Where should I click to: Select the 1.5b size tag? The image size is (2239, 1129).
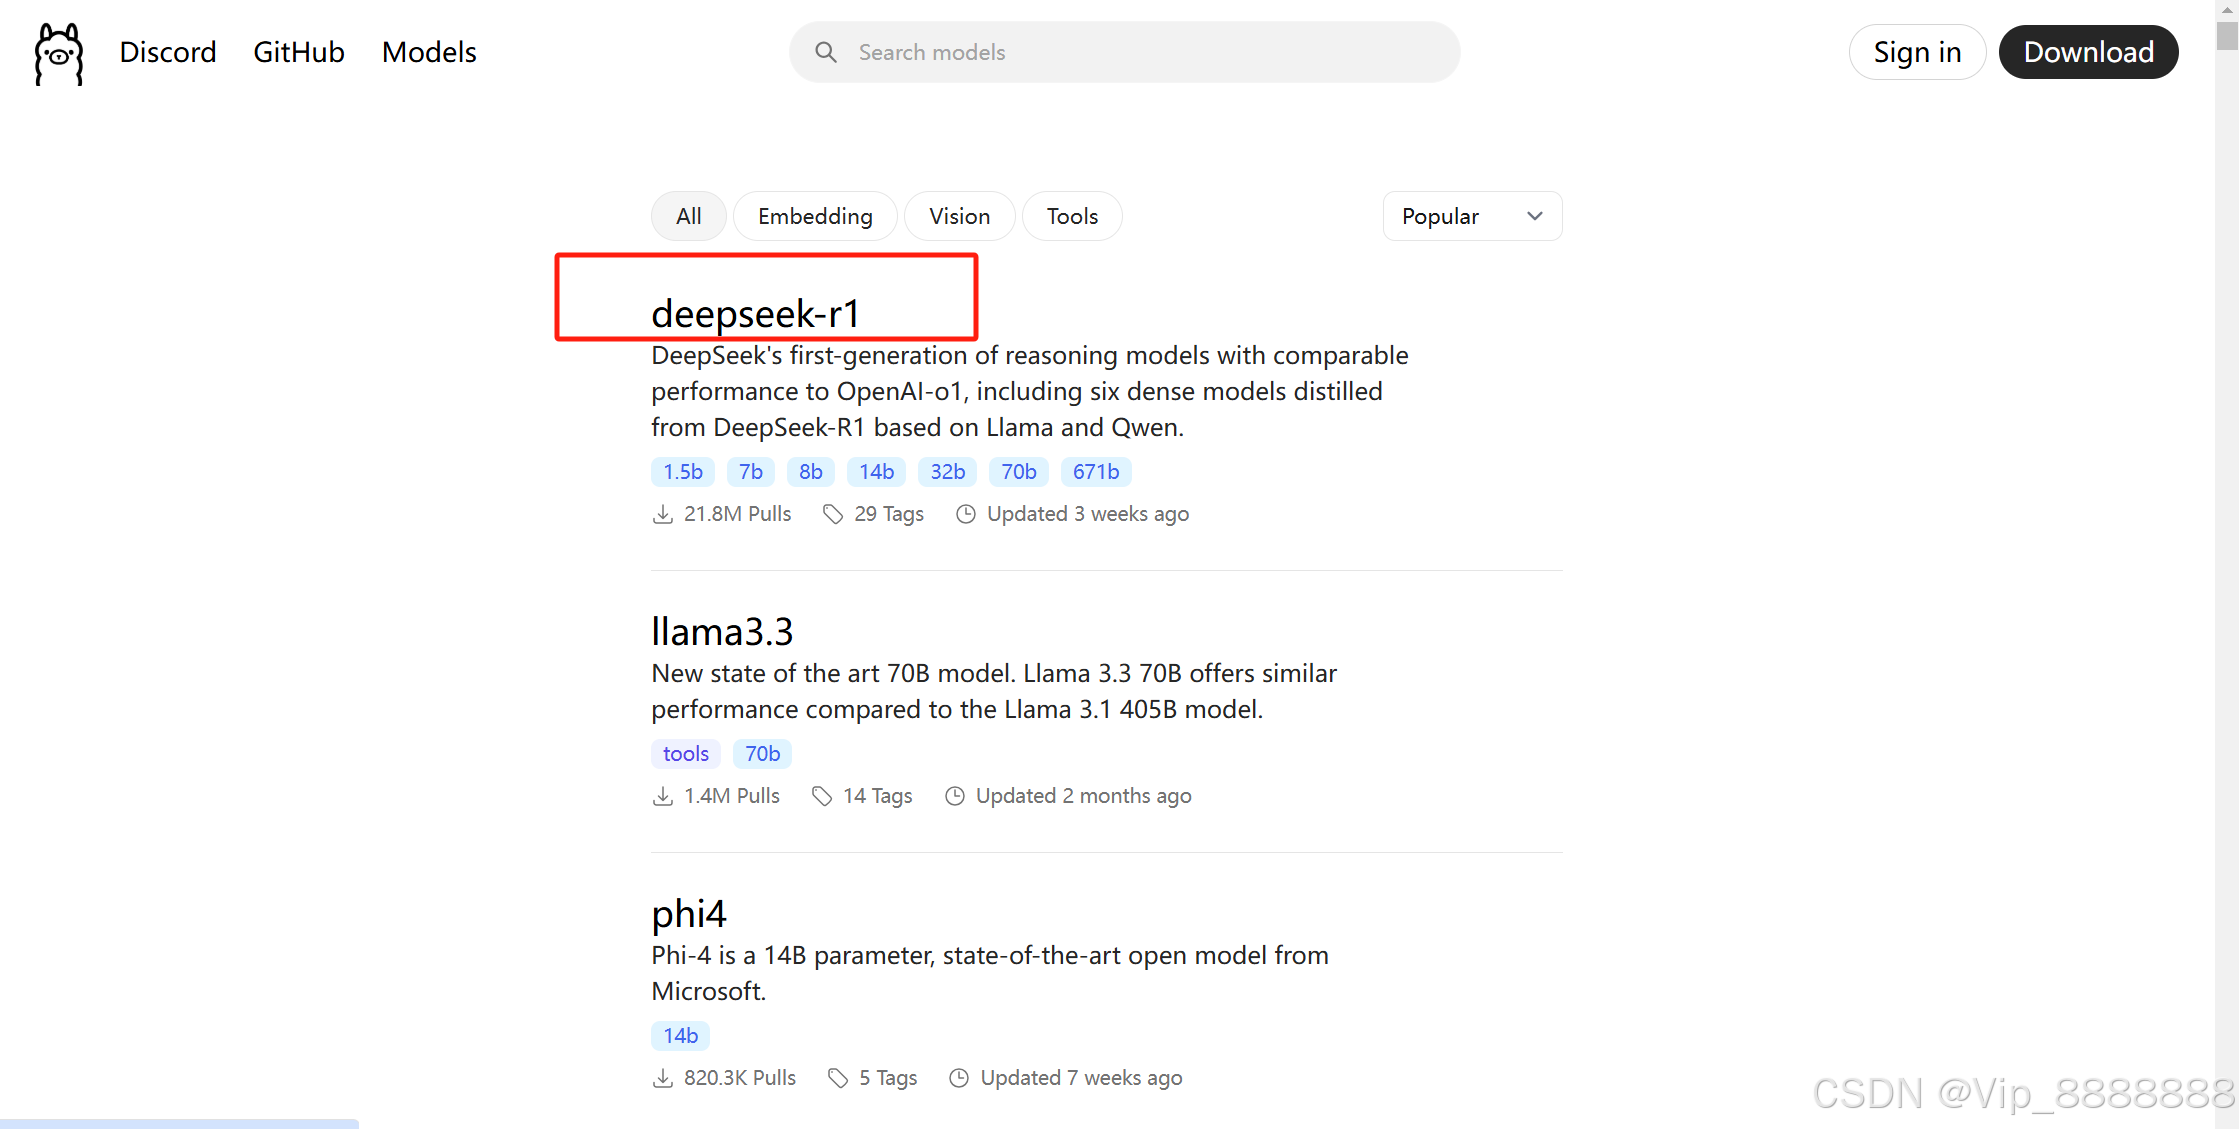[683, 472]
